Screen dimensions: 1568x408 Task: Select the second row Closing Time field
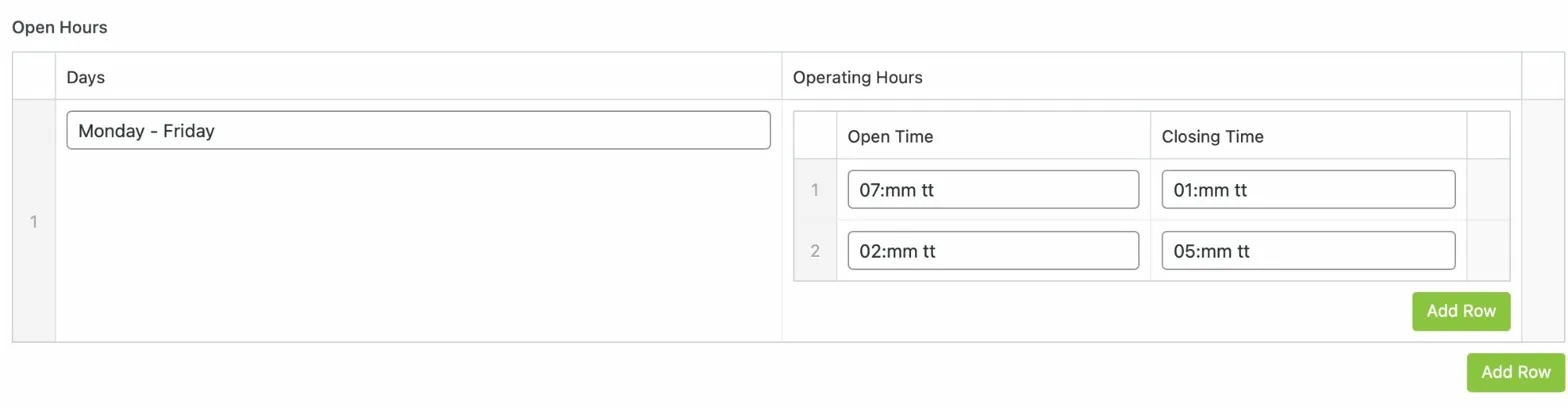[1307, 251]
